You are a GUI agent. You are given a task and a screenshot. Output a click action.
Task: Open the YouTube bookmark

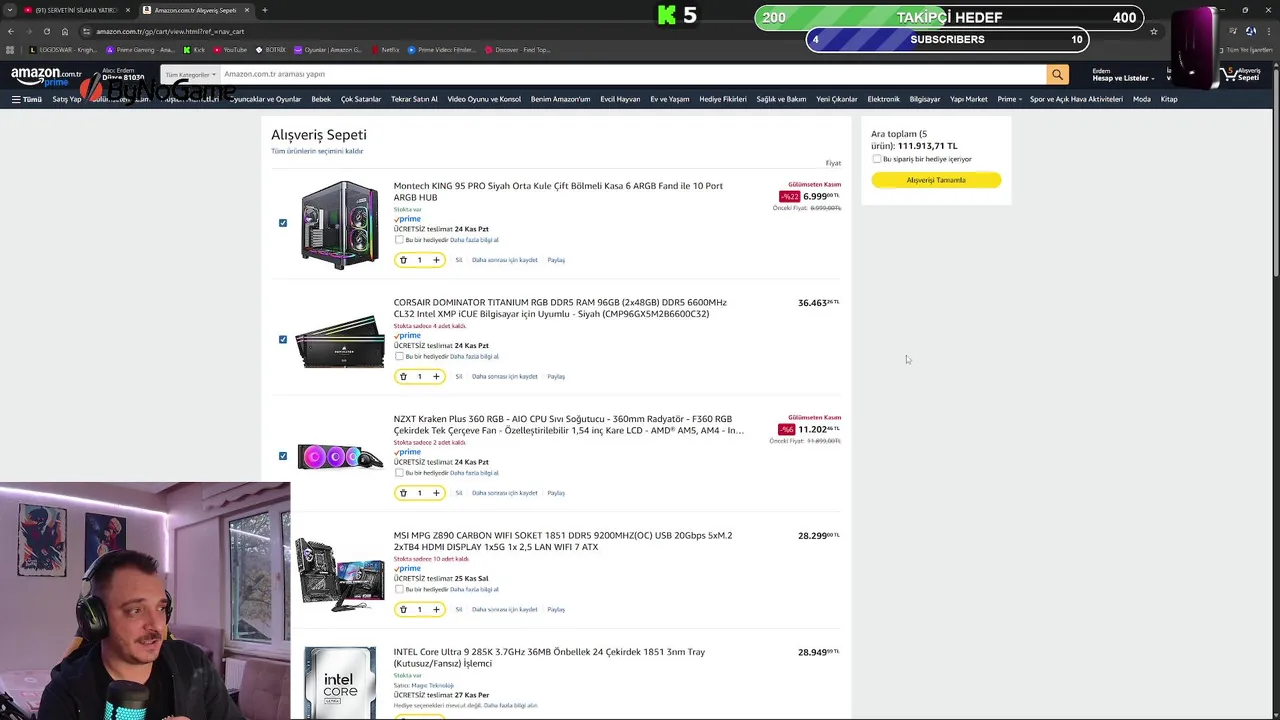pos(230,49)
